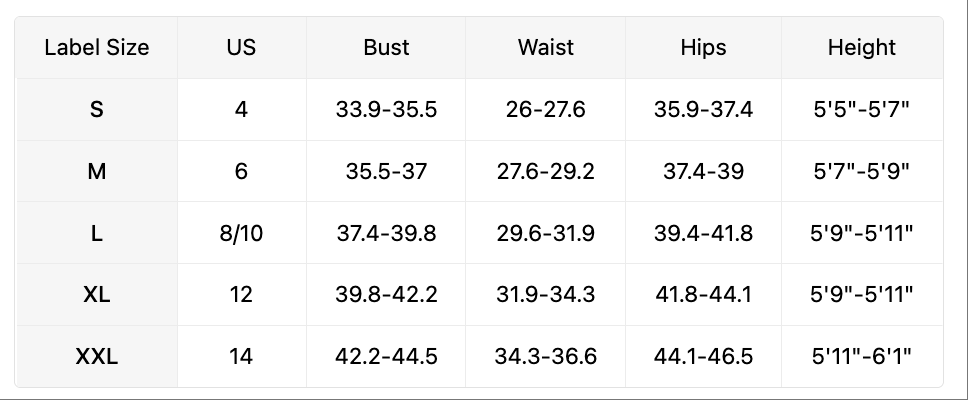Click waist measurement 27.6-29.2
This screenshot has height=400, width=968.
point(545,171)
